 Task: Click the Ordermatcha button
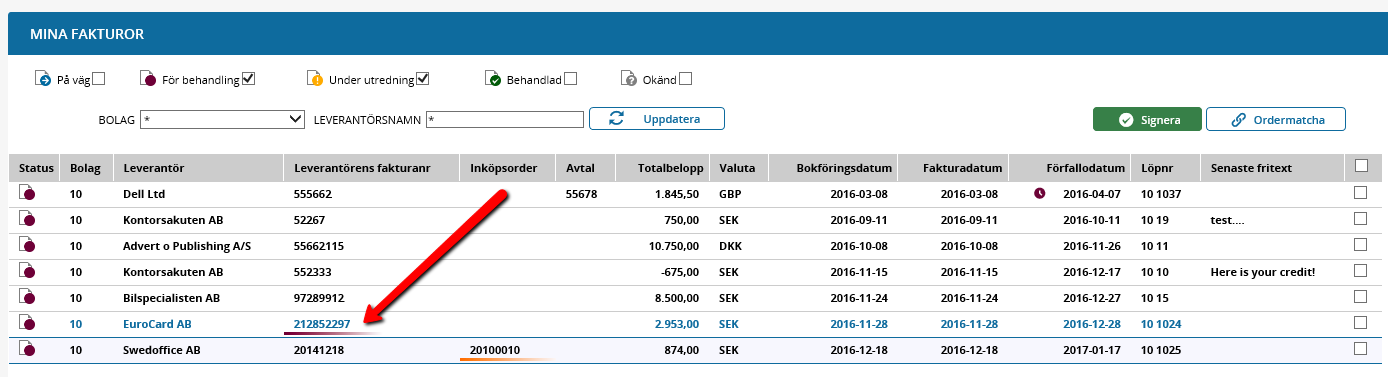[x=1276, y=119]
